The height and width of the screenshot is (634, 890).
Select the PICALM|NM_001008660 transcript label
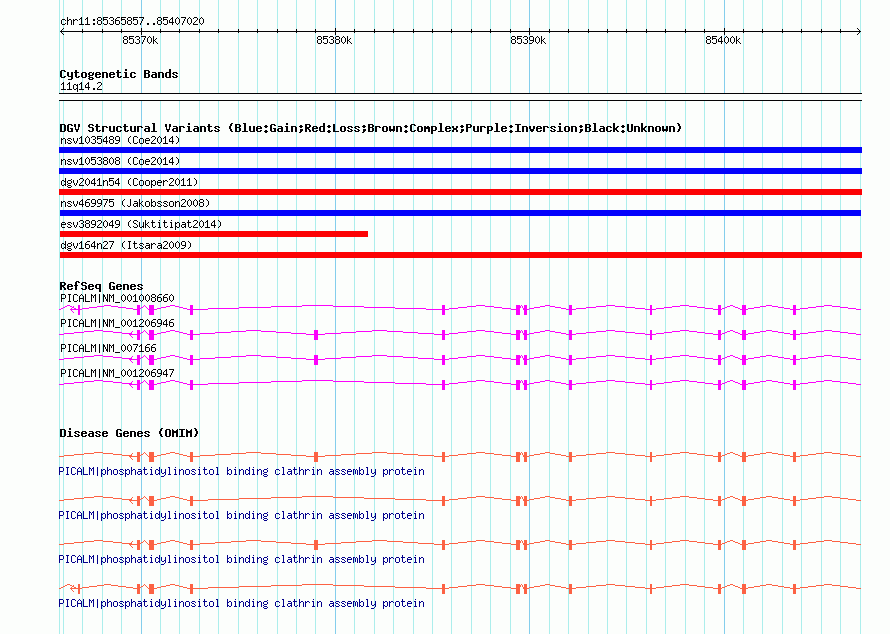click(117, 298)
